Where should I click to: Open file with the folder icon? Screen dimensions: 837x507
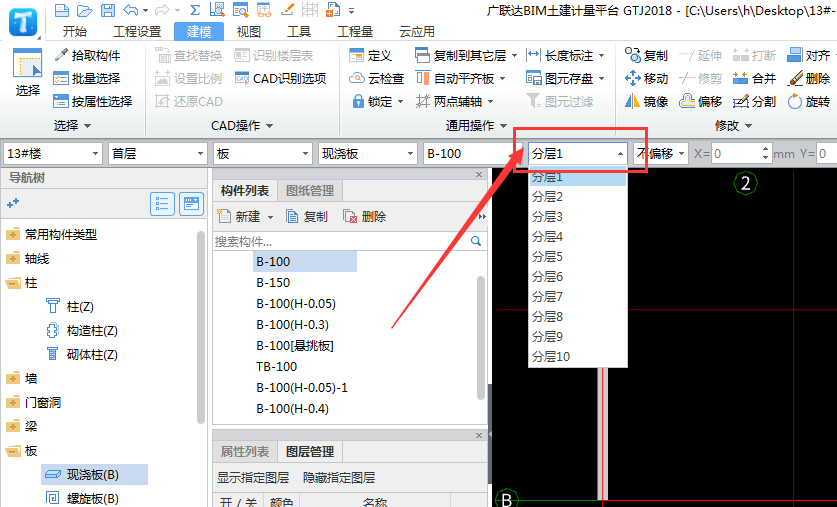click(84, 10)
